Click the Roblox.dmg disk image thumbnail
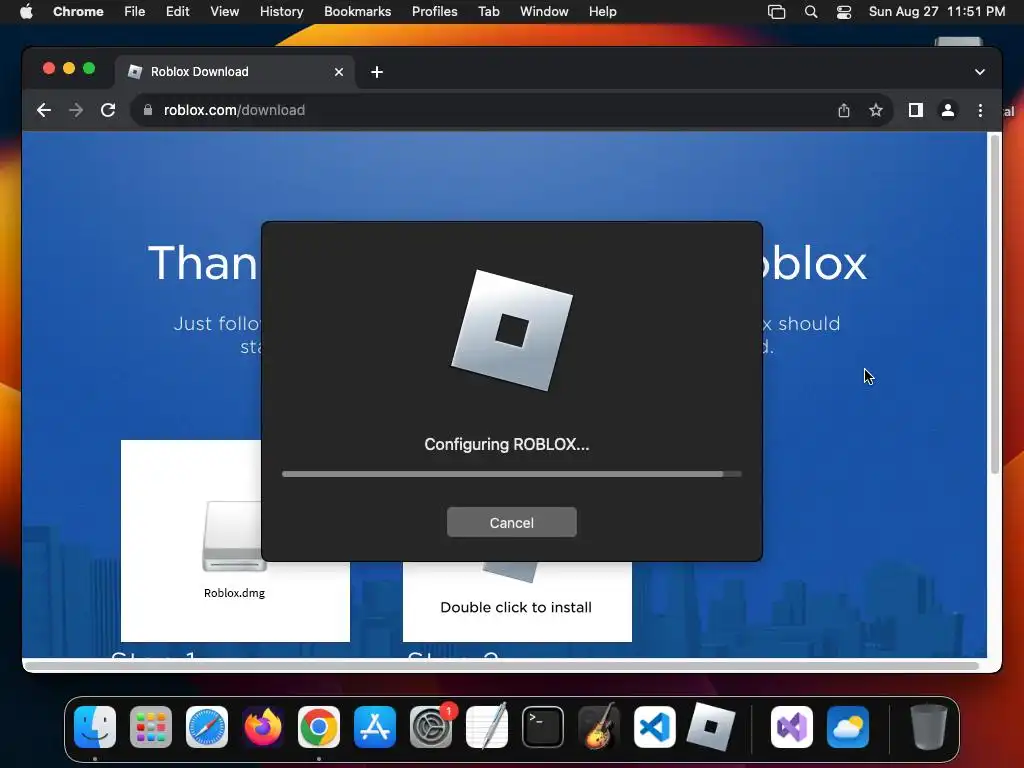This screenshot has height=768, width=1024. 234,536
